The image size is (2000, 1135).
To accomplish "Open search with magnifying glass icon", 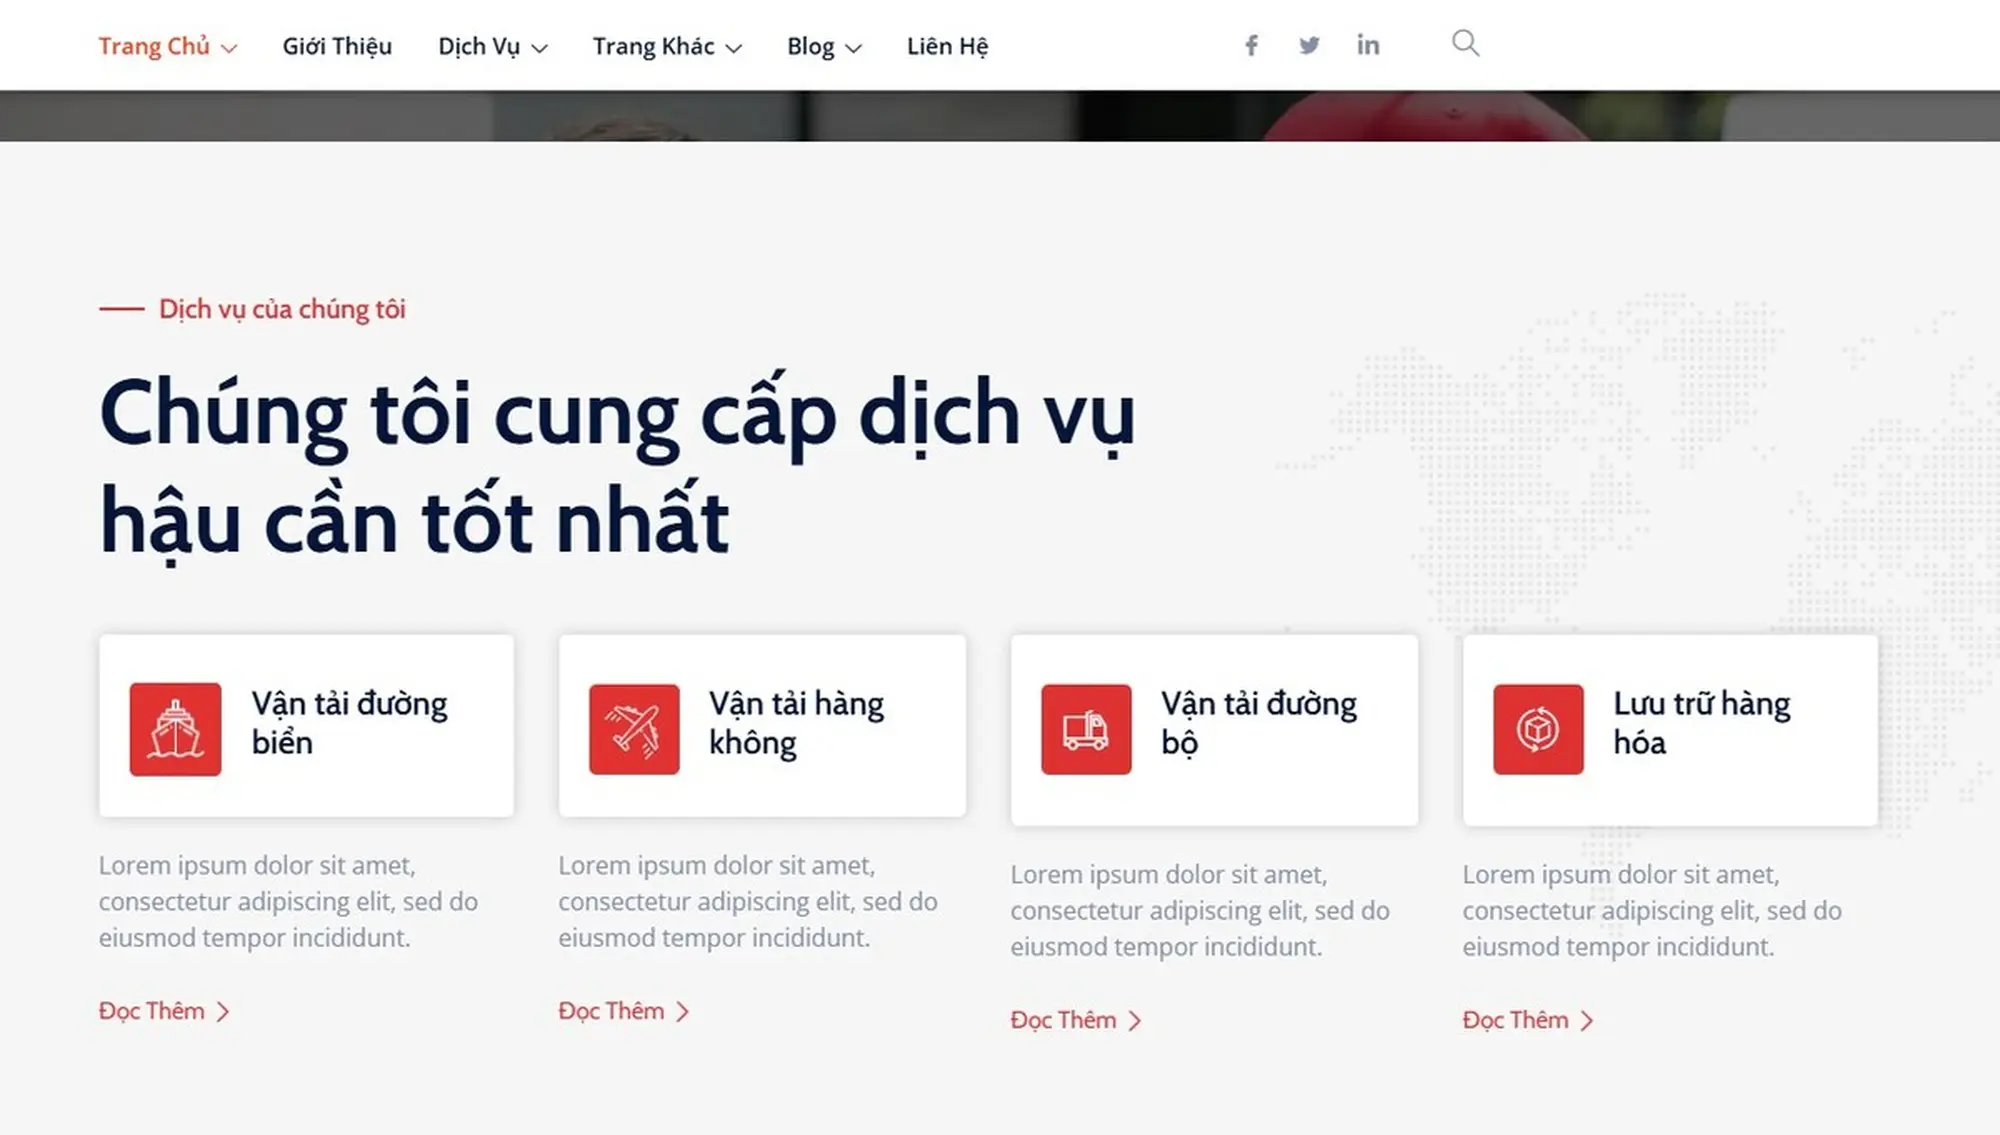I will point(1465,43).
